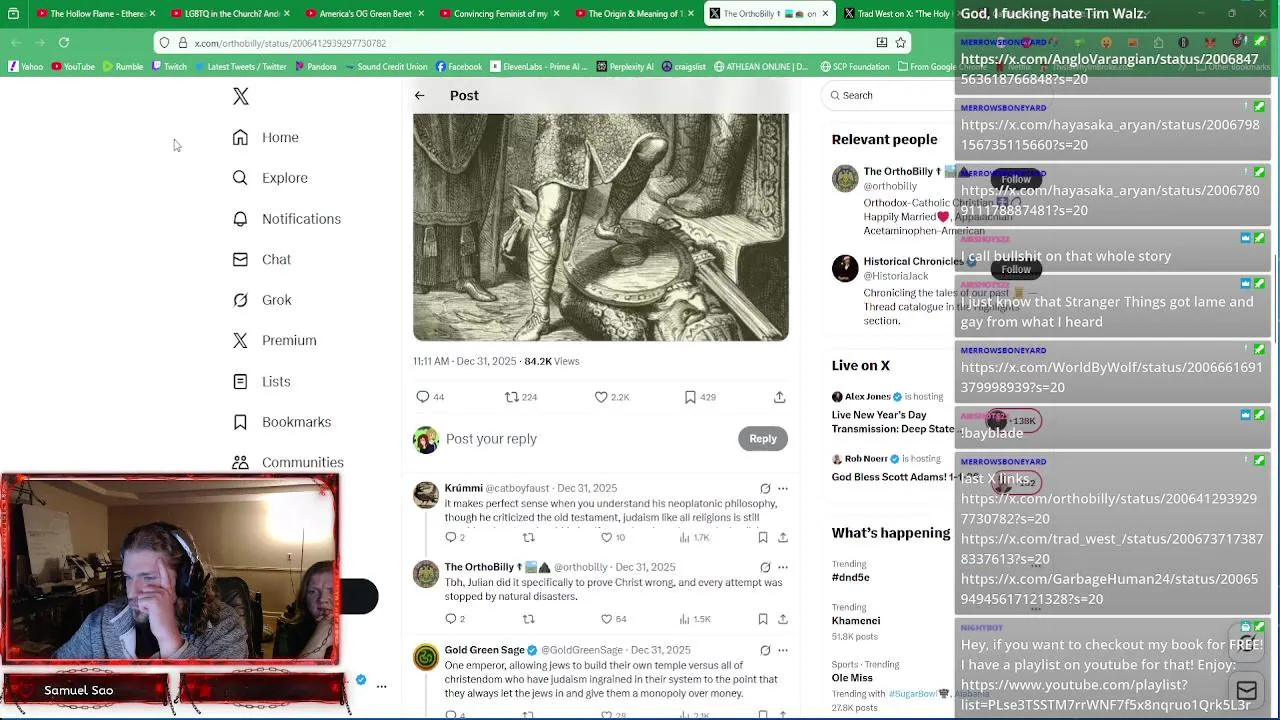
Task: Click the Reply button
Action: (763, 438)
